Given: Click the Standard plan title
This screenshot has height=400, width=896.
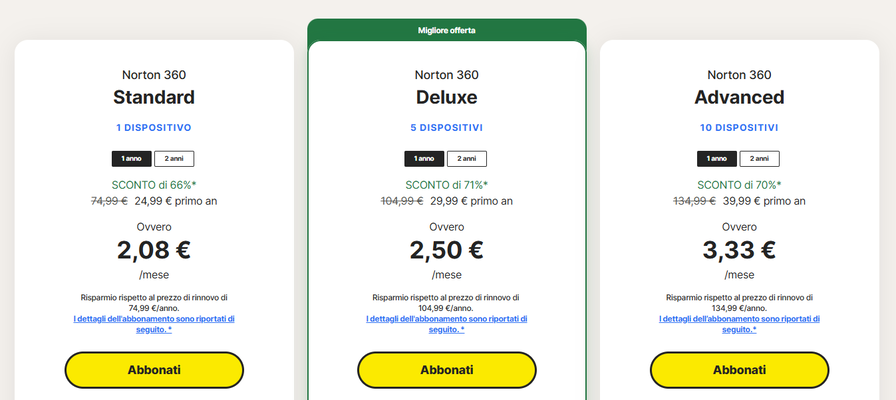Looking at the screenshot, I should (x=154, y=97).
